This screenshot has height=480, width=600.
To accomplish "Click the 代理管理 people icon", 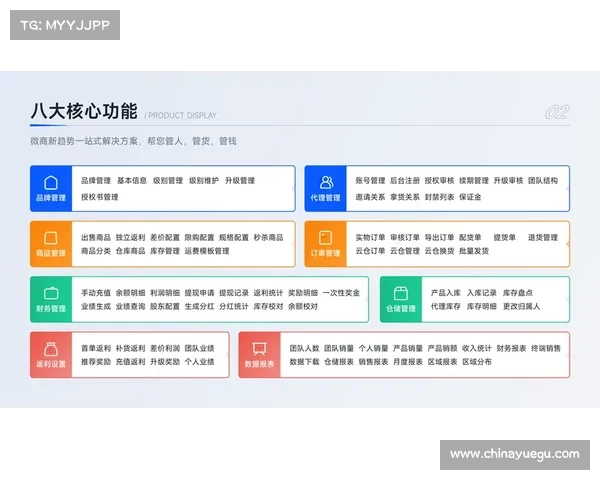I will (326, 182).
